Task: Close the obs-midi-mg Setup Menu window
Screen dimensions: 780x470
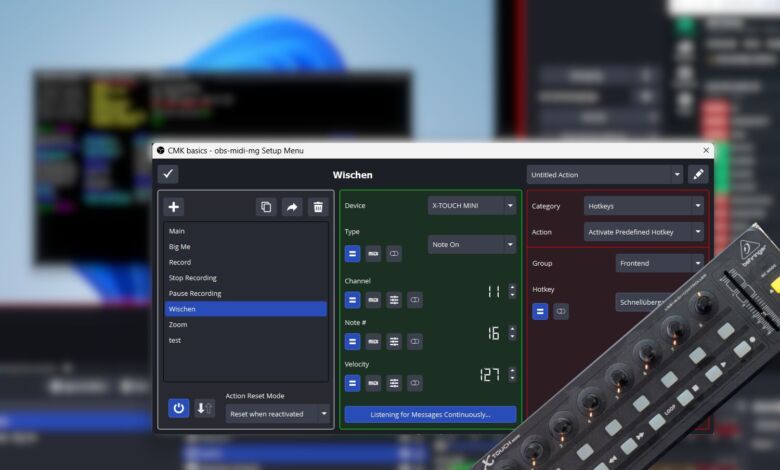Action: pyautogui.click(x=706, y=150)
